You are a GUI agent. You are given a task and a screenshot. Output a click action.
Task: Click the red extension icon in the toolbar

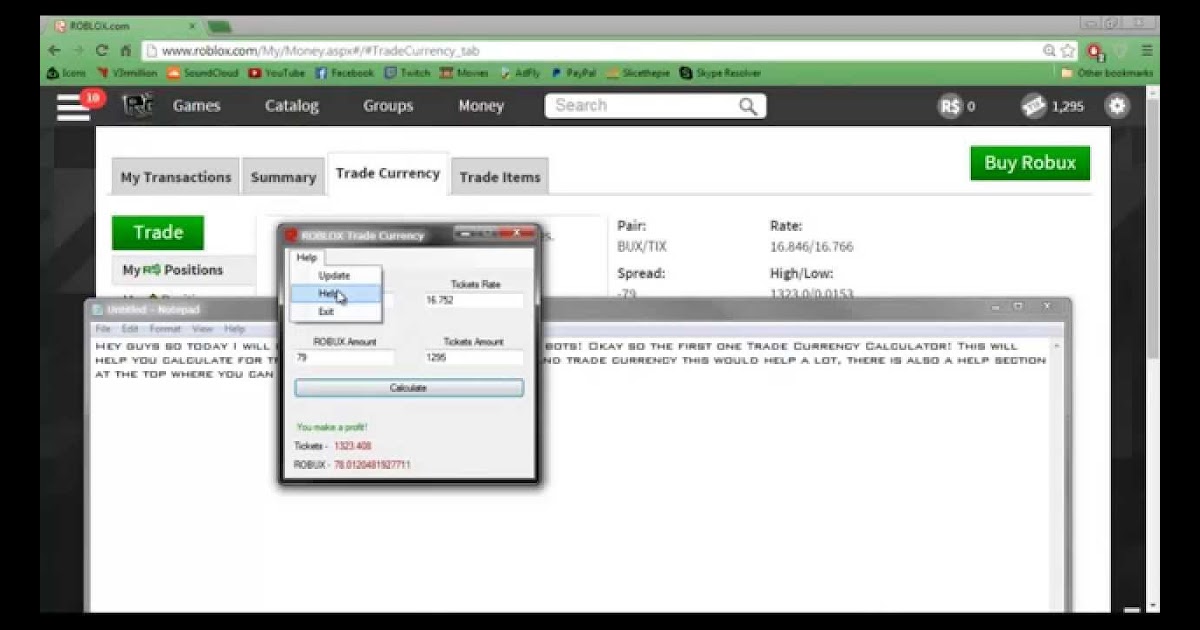click(x=1096, y=51)
